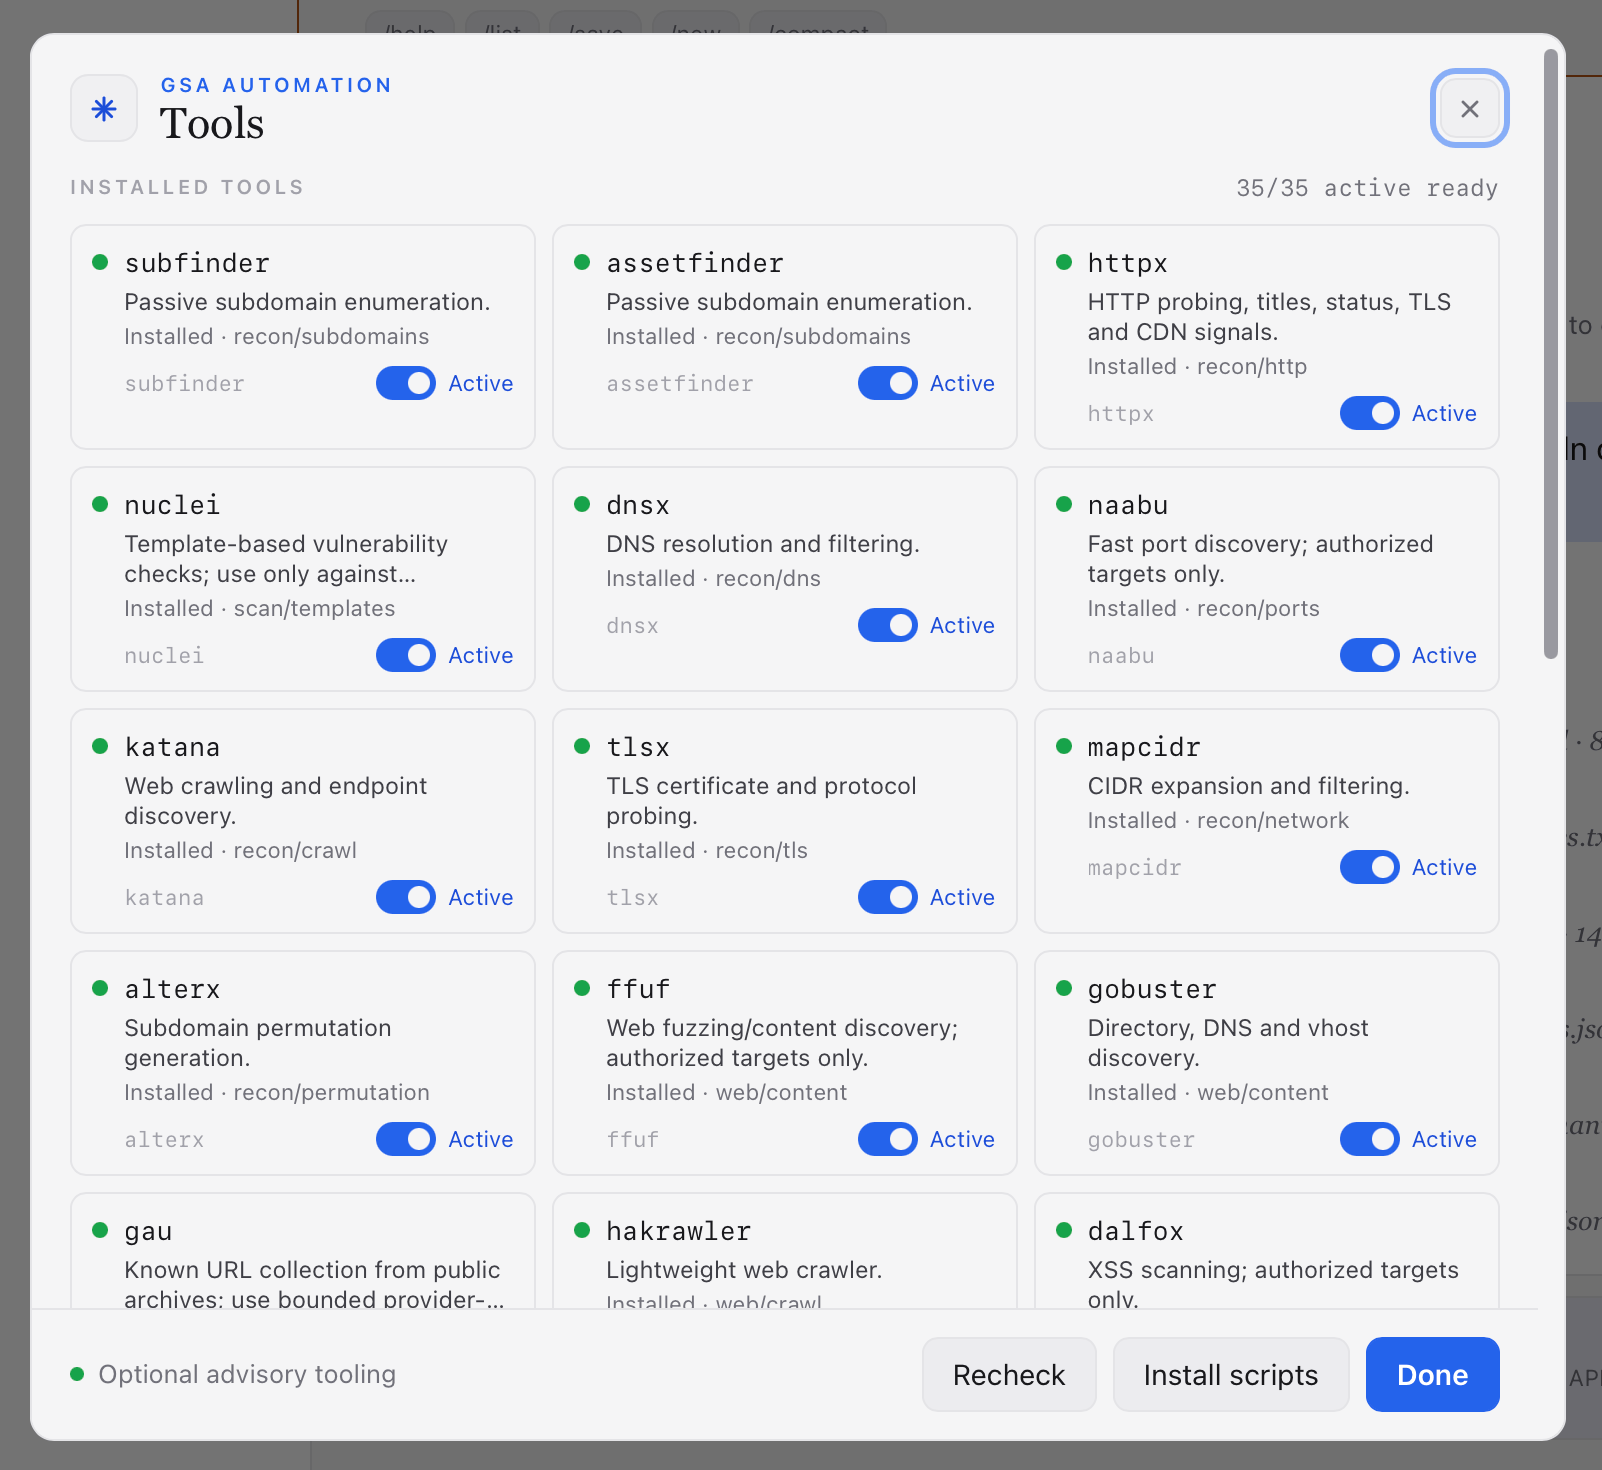Disable the assetfinder tool toggle
This screenshot has width=1602, height=1470.
coord(888,383)
